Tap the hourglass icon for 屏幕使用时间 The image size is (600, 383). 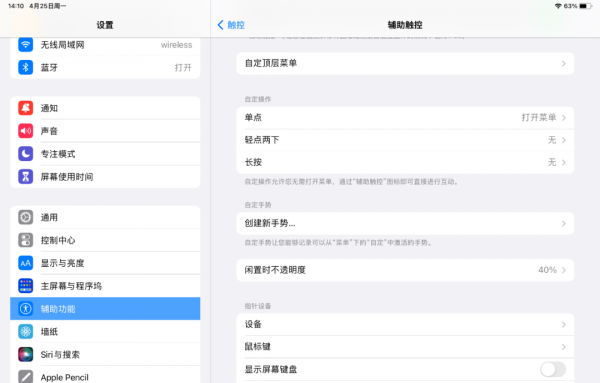pyautogui.click(x=26, y=177)
